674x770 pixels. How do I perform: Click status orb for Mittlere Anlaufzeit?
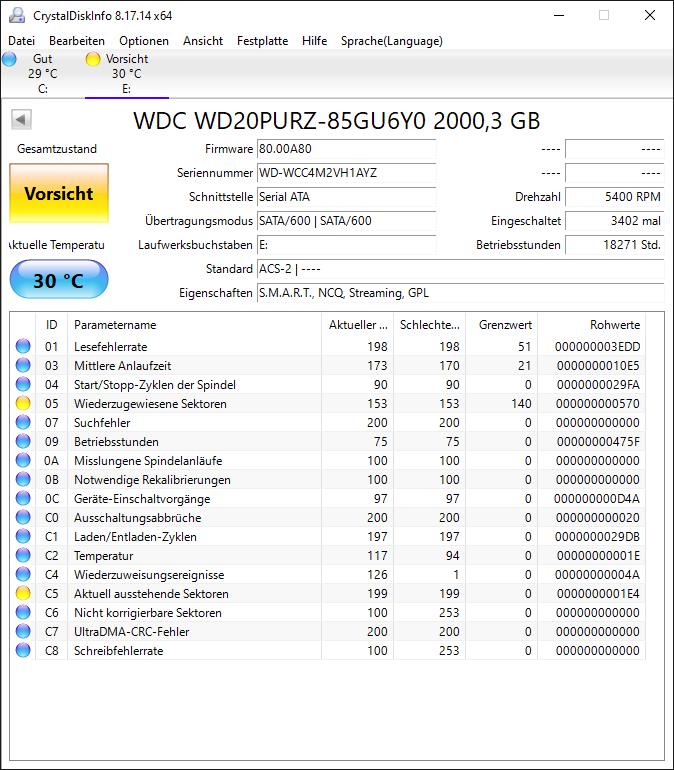tap(23, 365)
